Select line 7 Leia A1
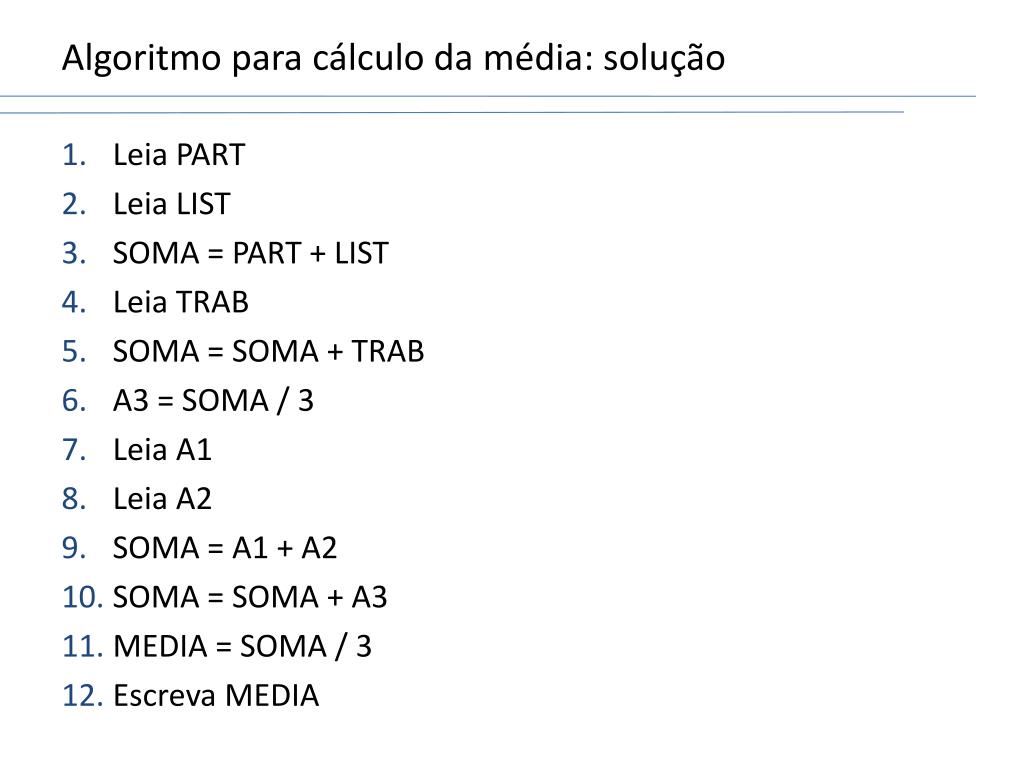Screen dimensions: 1024x768 [163, 450]
